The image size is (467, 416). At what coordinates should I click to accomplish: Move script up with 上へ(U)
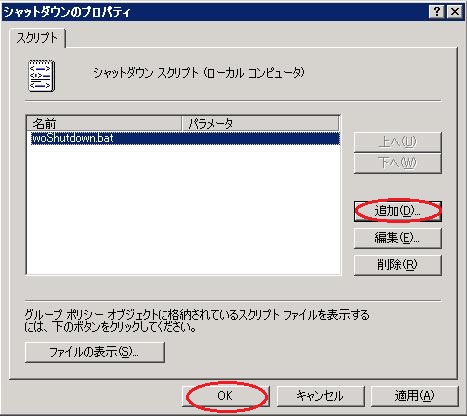pos(398,142)
